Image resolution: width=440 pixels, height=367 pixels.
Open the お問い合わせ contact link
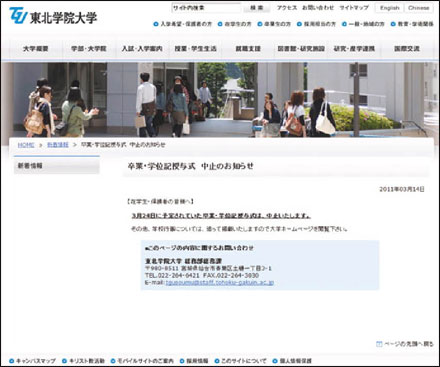(318, 8)
